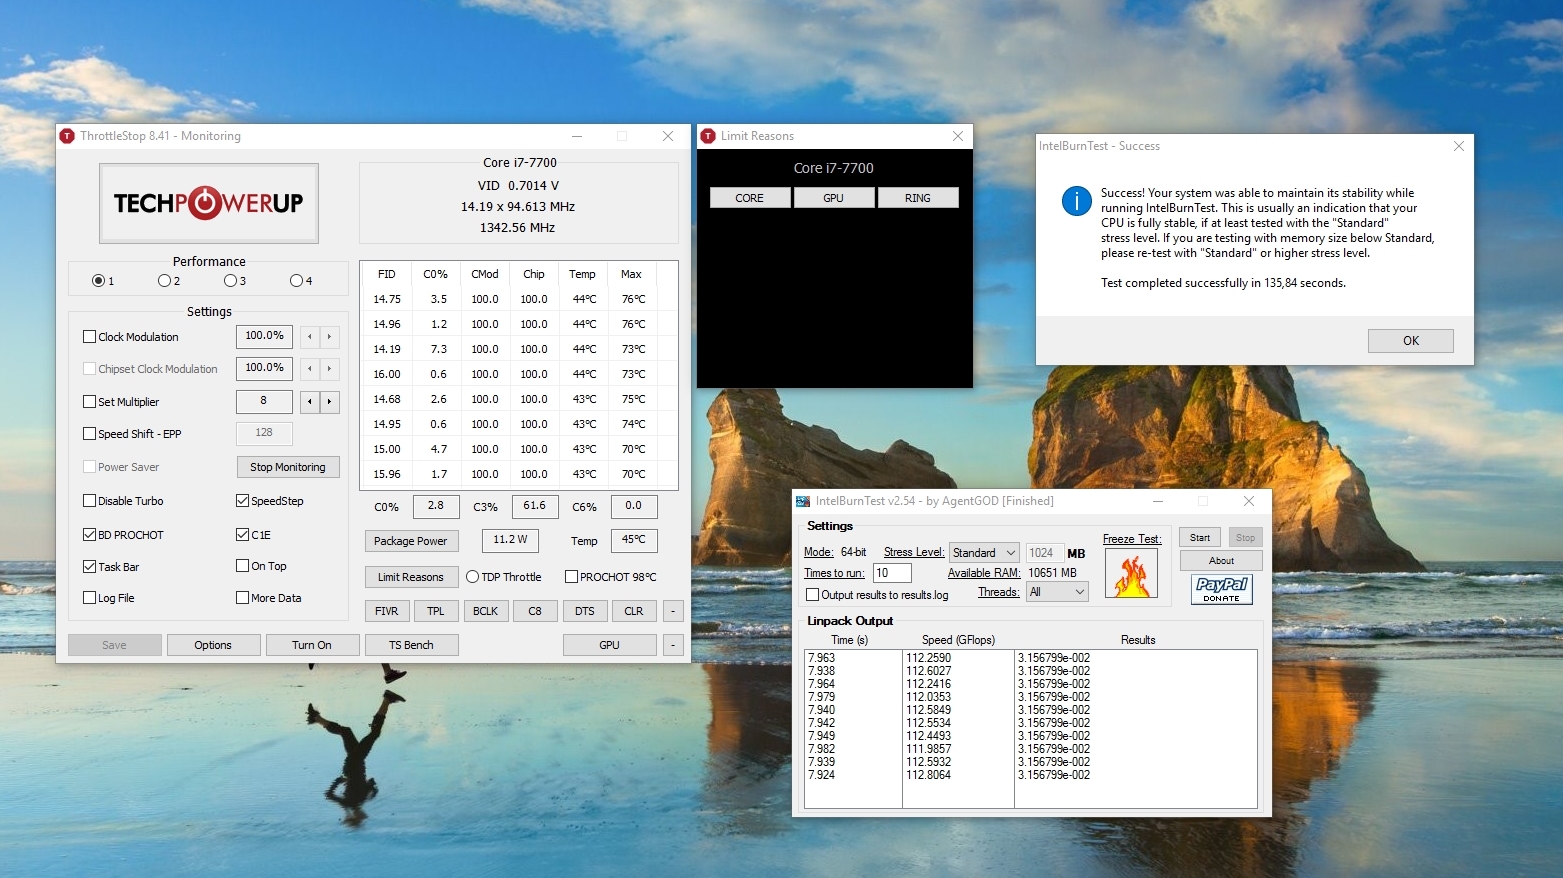Switch to GPU tab in Limit Reasons
1563x878 pixels.
tap(833, 198)
